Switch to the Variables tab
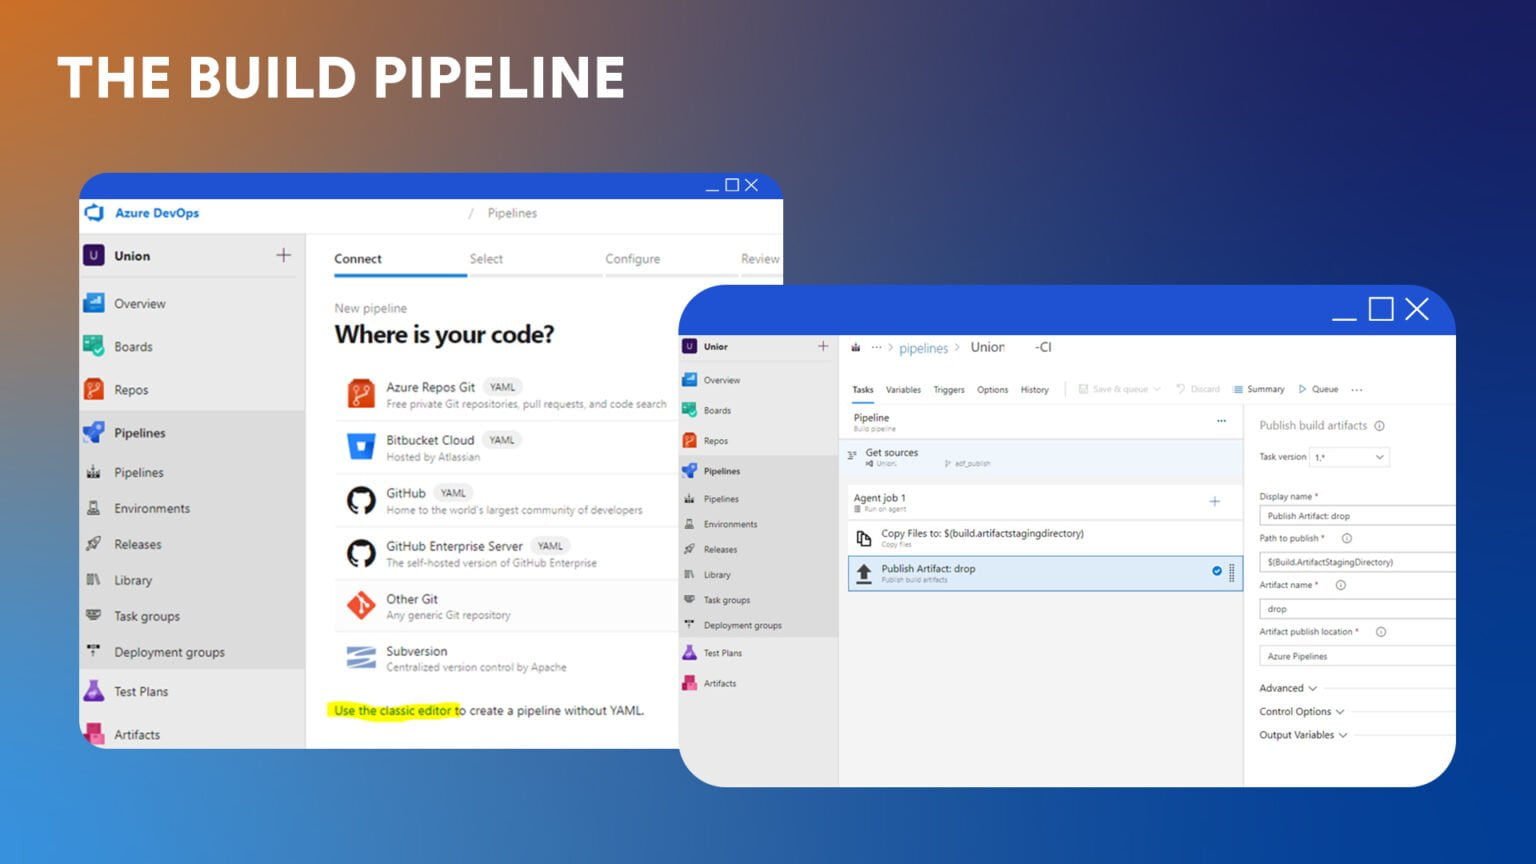The height and width of the screenshot is (864, 1536). coord(903,390)
